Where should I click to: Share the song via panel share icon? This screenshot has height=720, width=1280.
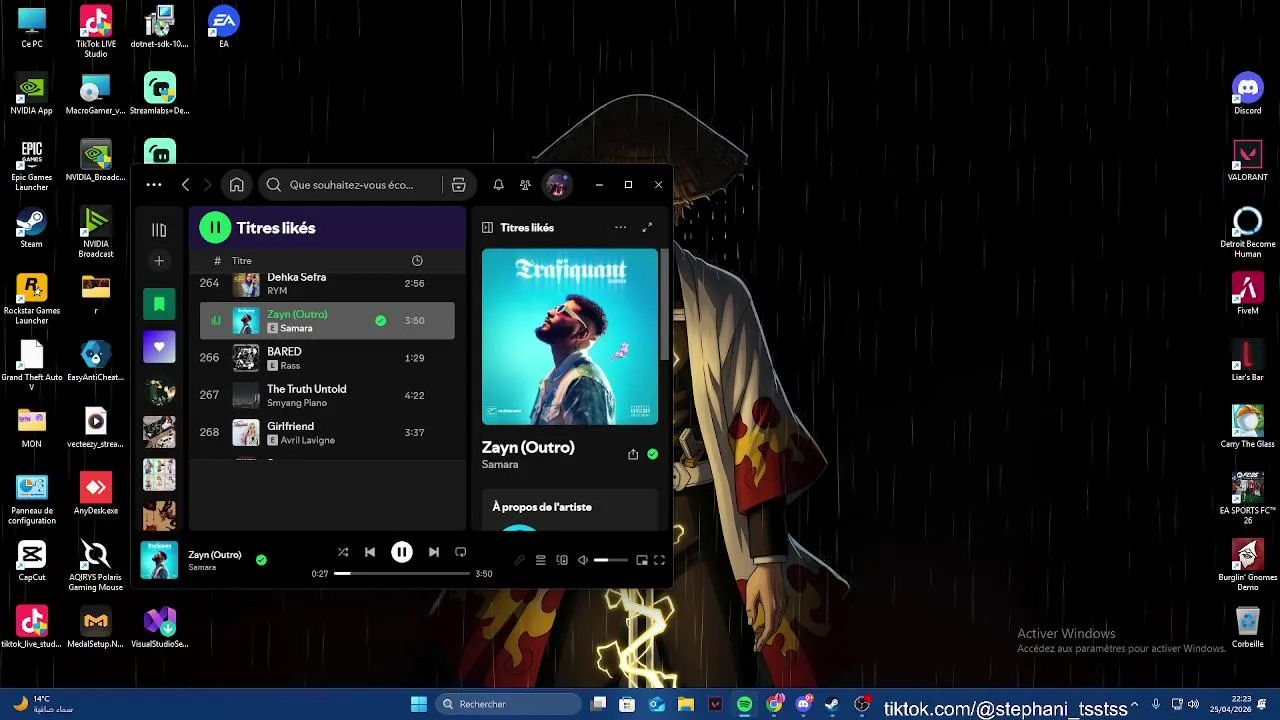pyautogui.click(x=633, y=455)
